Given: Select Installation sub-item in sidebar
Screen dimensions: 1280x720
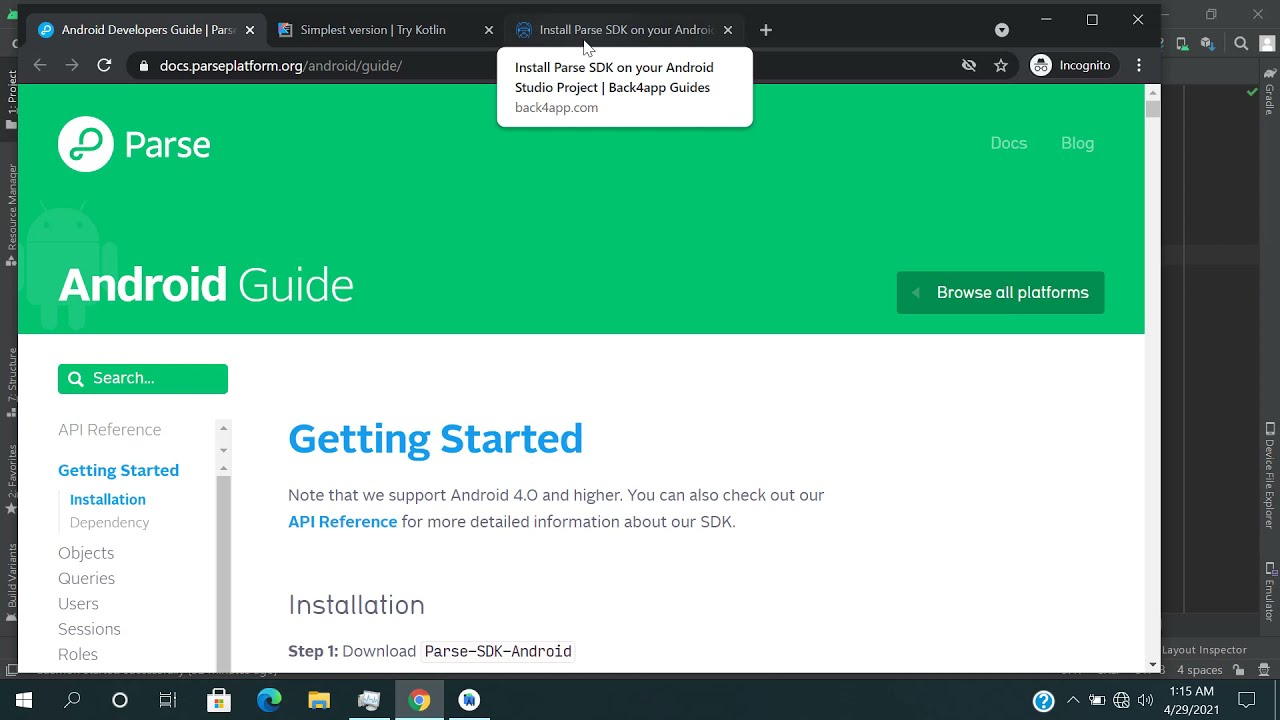Looking at the screenshot, I should pos(108,499).
